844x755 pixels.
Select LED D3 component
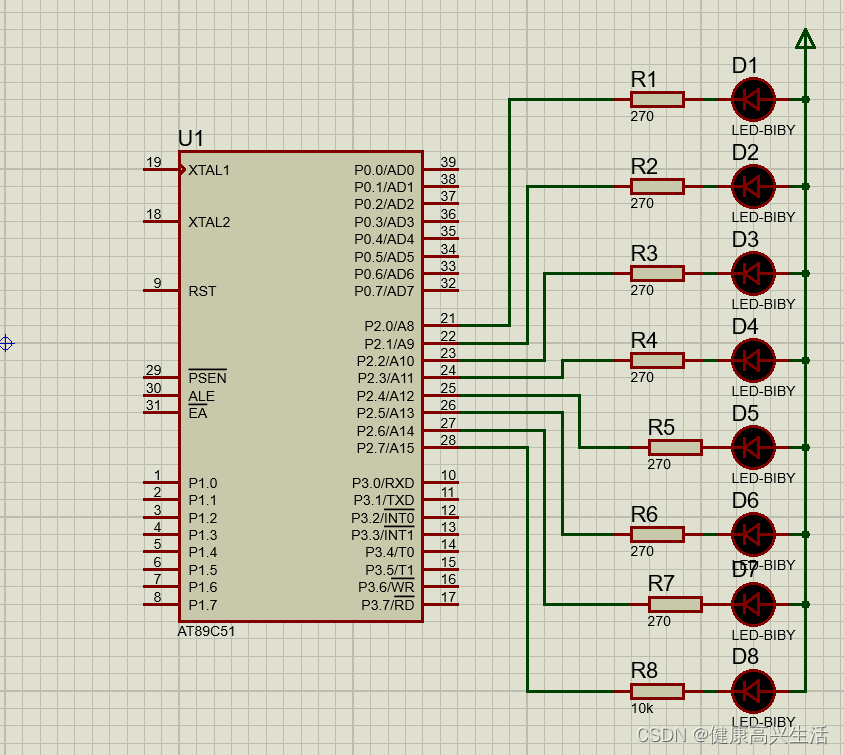pos(753,273)
